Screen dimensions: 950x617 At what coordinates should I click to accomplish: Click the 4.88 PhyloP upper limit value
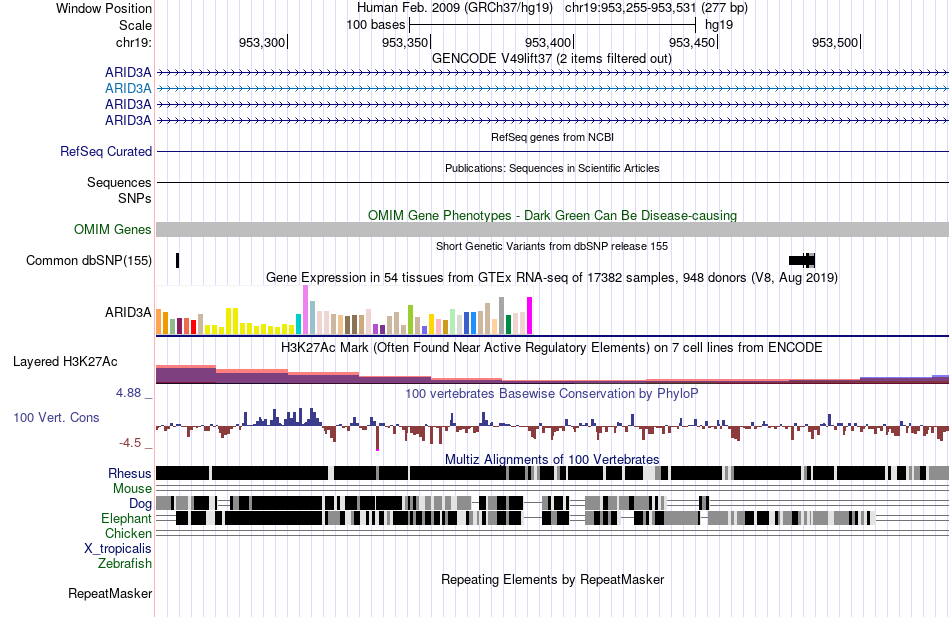128,393
